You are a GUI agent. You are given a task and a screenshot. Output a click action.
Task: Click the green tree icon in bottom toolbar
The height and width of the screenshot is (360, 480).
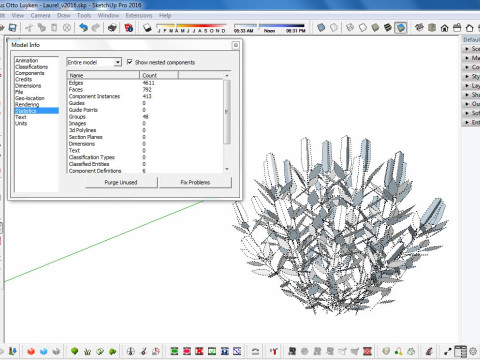point(74,351)
